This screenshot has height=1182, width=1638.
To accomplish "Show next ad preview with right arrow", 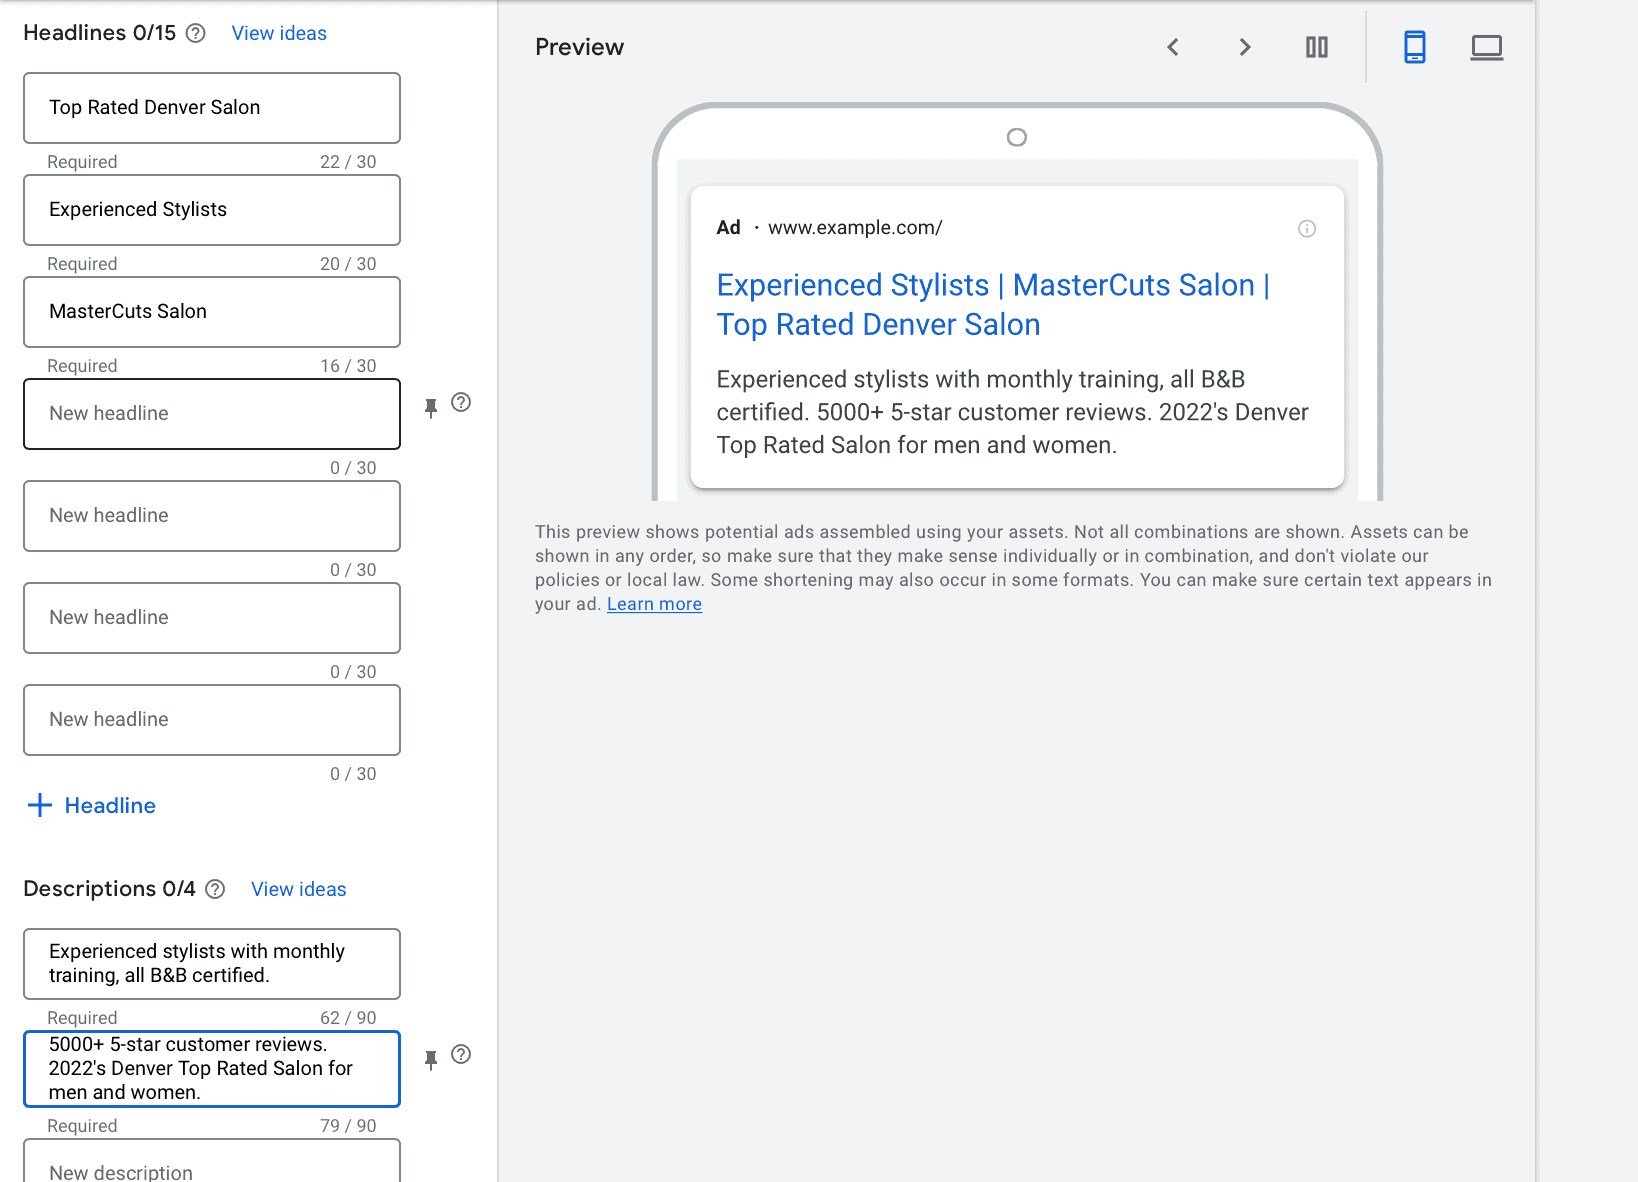I will click(1245, 47).
